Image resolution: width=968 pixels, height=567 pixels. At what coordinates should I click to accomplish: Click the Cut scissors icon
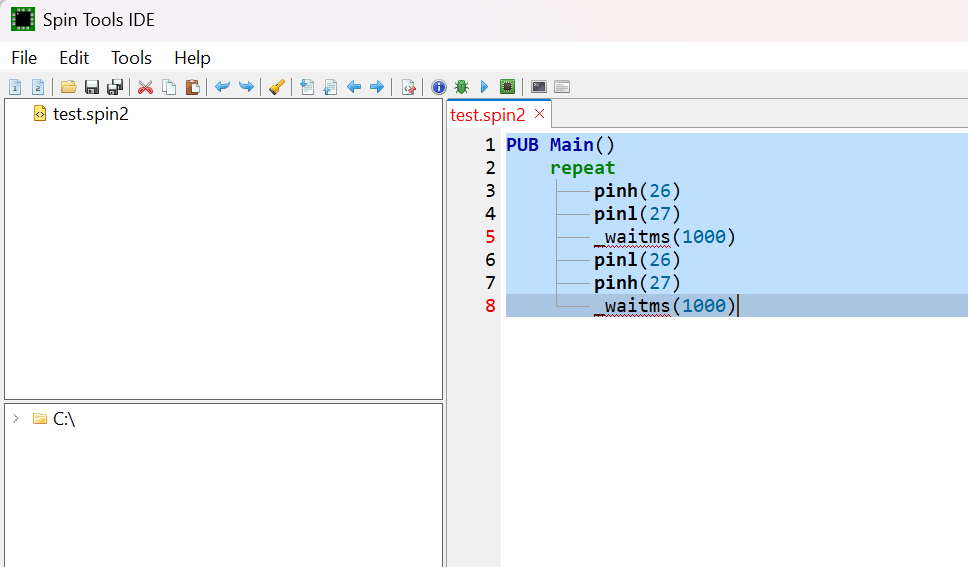[x=145, y=87]
